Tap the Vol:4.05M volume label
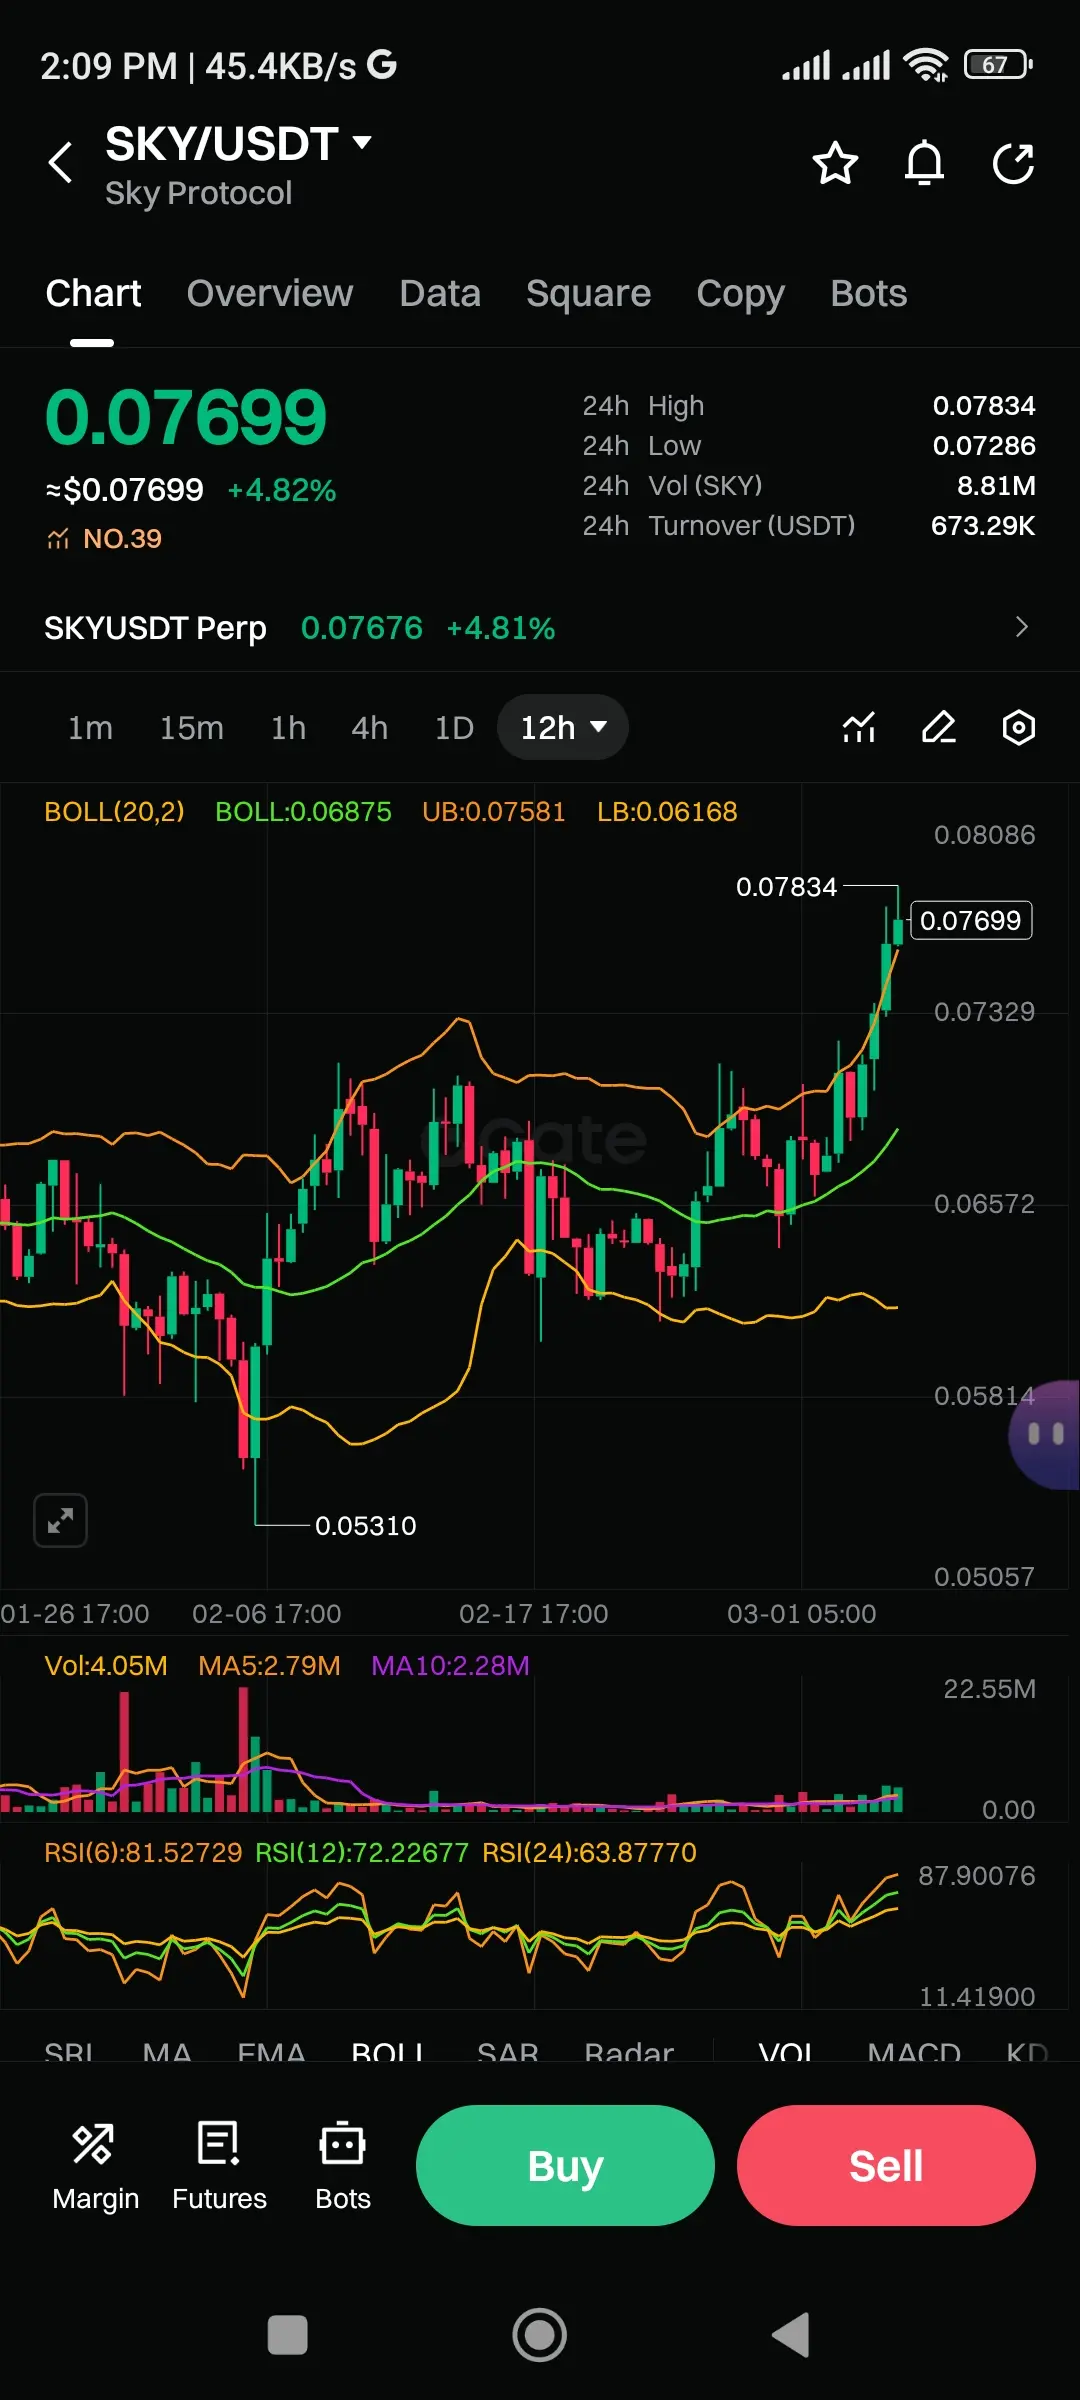Screen dimensions: 1080x2400 click(x=106, y=1665)
